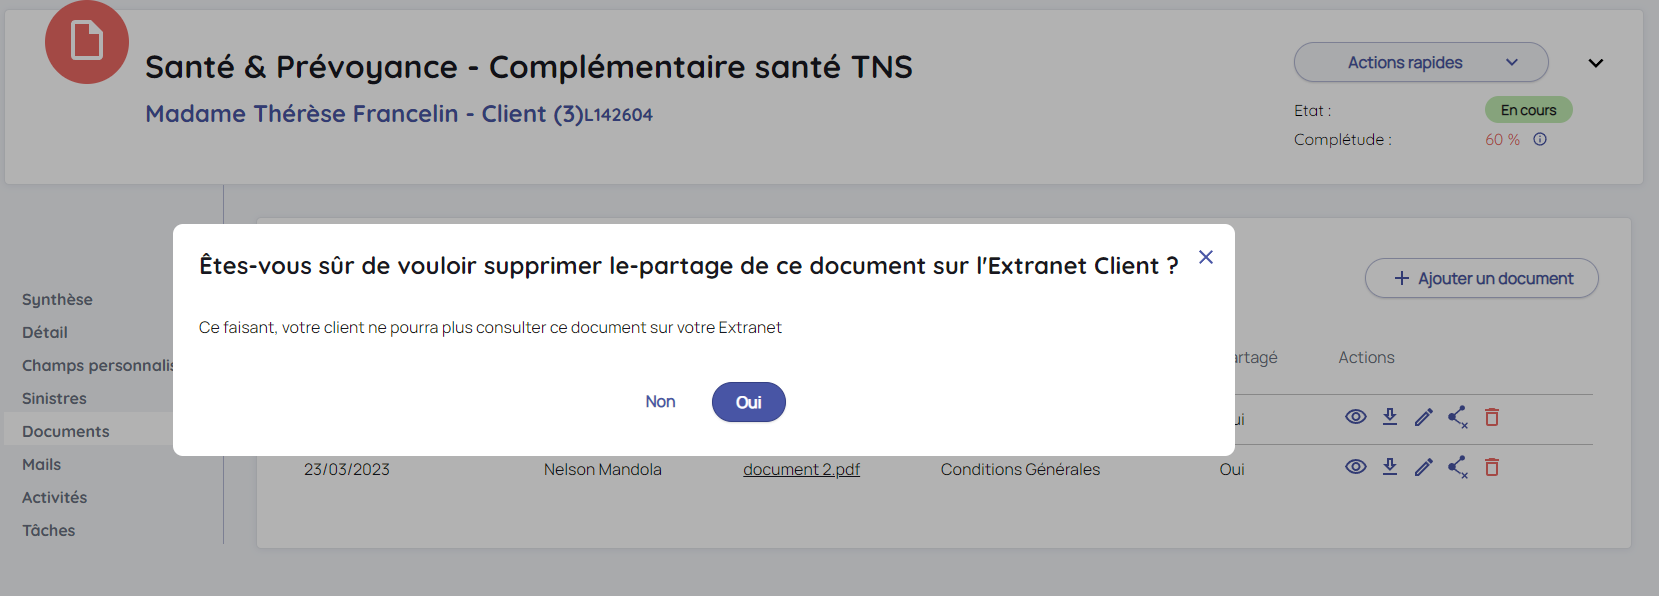View the first document with eye icon
1659x596 pixels.
1356,417
